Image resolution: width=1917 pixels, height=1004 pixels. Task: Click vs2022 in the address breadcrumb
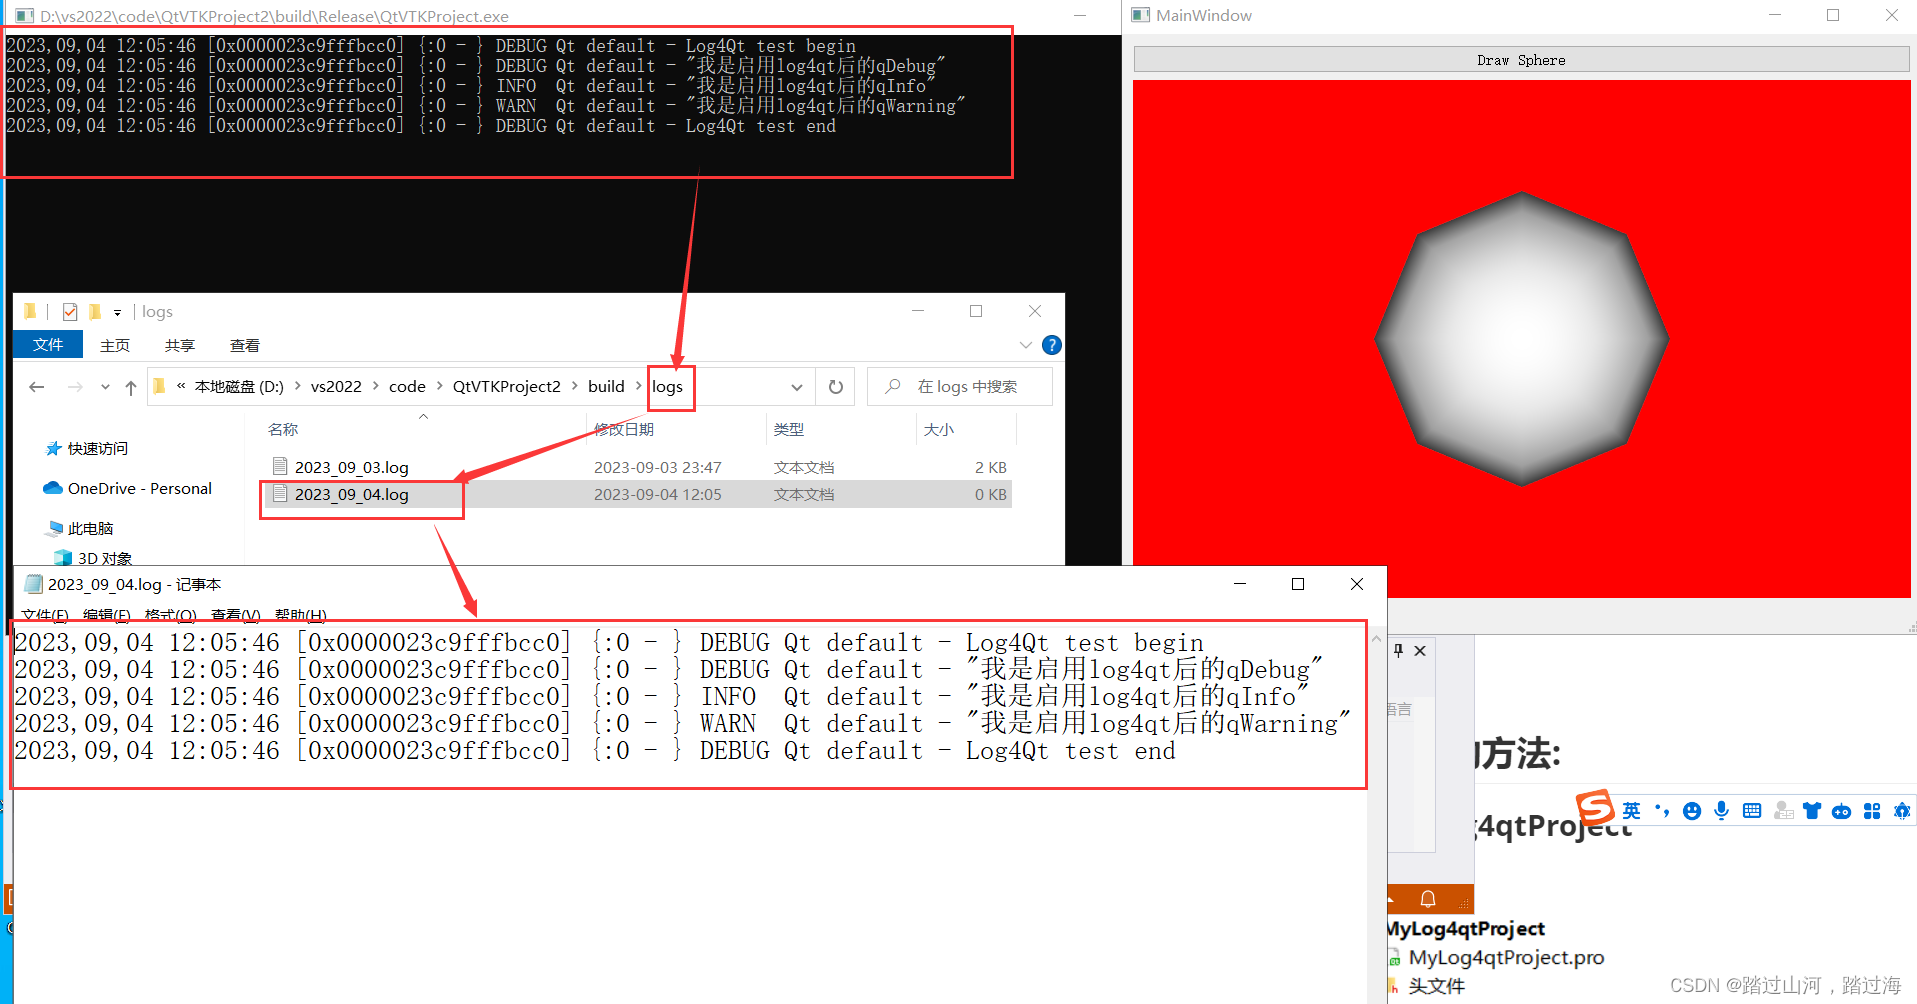pos(336,387)
